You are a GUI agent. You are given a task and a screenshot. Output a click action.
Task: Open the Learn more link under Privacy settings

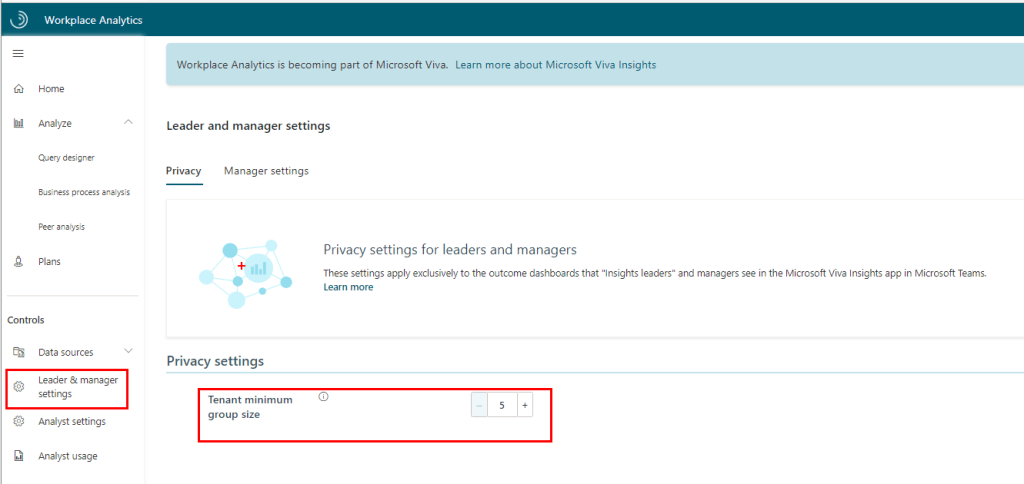(x=348, y=287)
